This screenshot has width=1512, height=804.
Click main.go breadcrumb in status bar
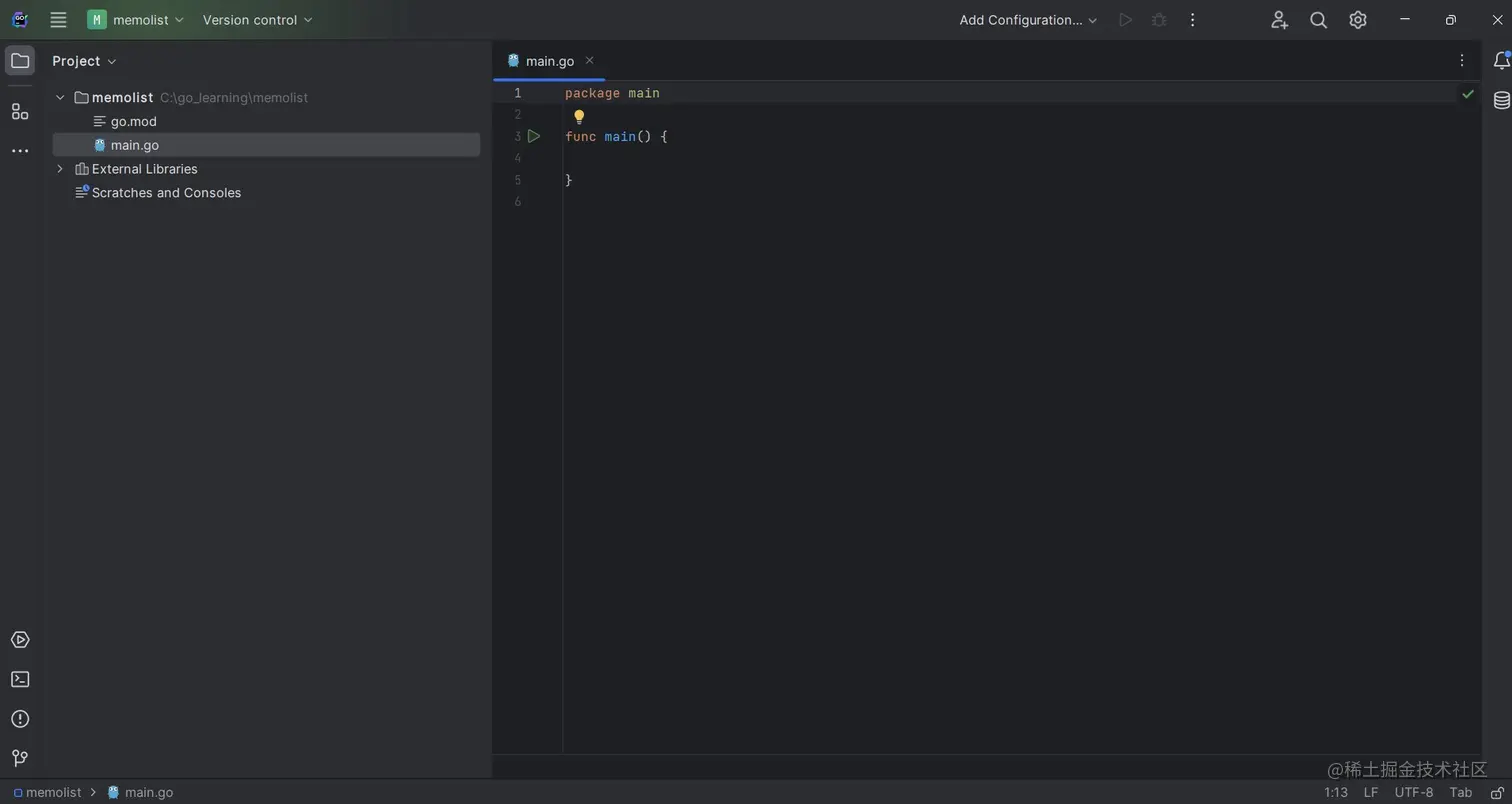[140, 792]
